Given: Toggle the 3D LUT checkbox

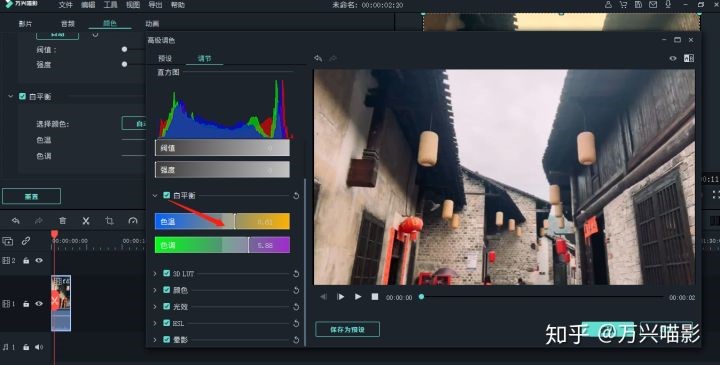Looking at the screenshot, I should 167,273.
